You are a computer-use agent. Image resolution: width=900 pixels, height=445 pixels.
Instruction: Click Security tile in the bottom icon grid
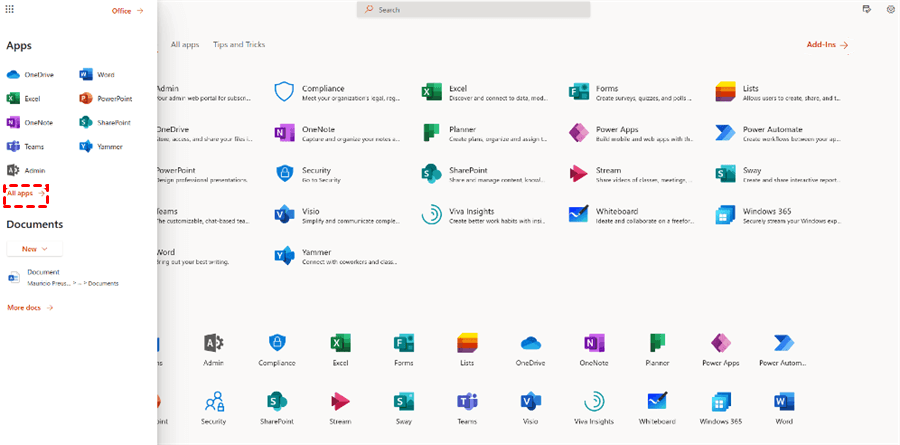pyautogui.click(x=214, y=408)
